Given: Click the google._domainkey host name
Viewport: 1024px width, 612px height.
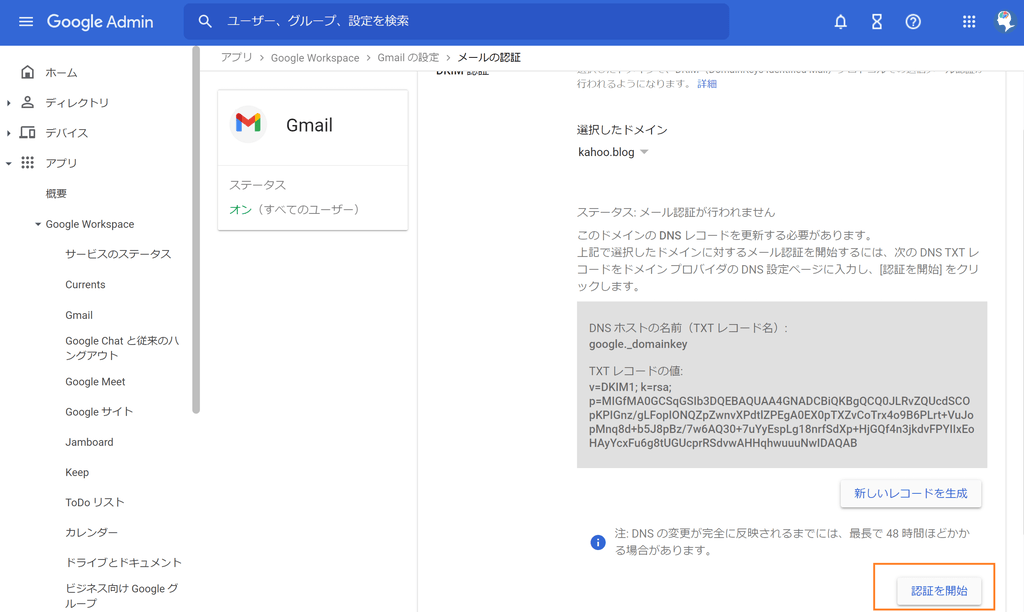Looking at the screenshot, I should pos(638,344).
